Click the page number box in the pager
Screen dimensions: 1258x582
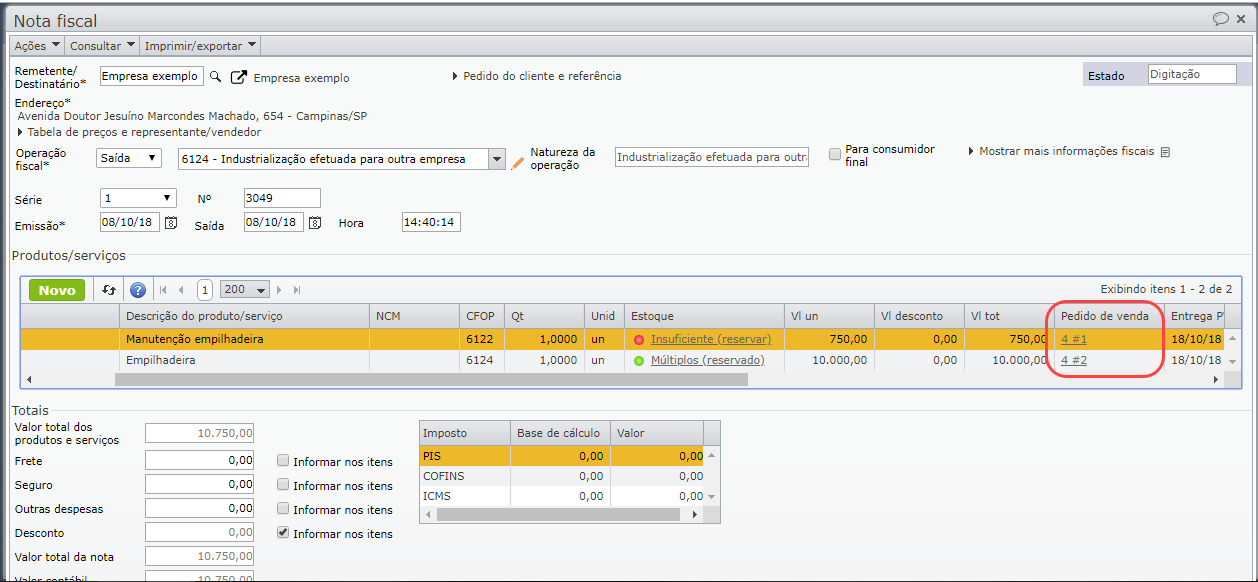point(205,290)
